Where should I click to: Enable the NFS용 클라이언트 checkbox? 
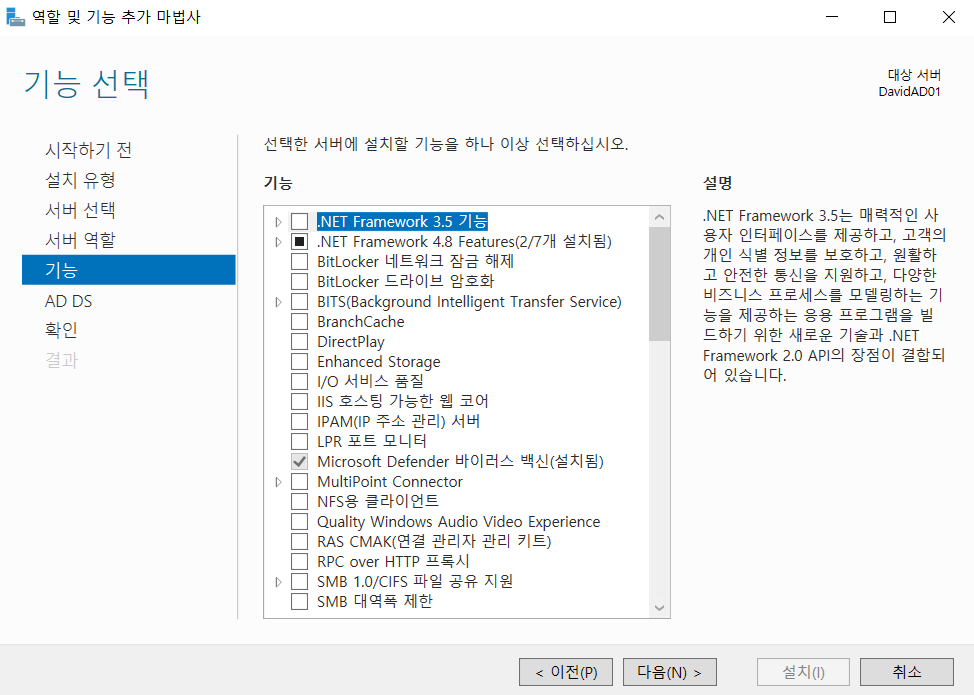299,501
